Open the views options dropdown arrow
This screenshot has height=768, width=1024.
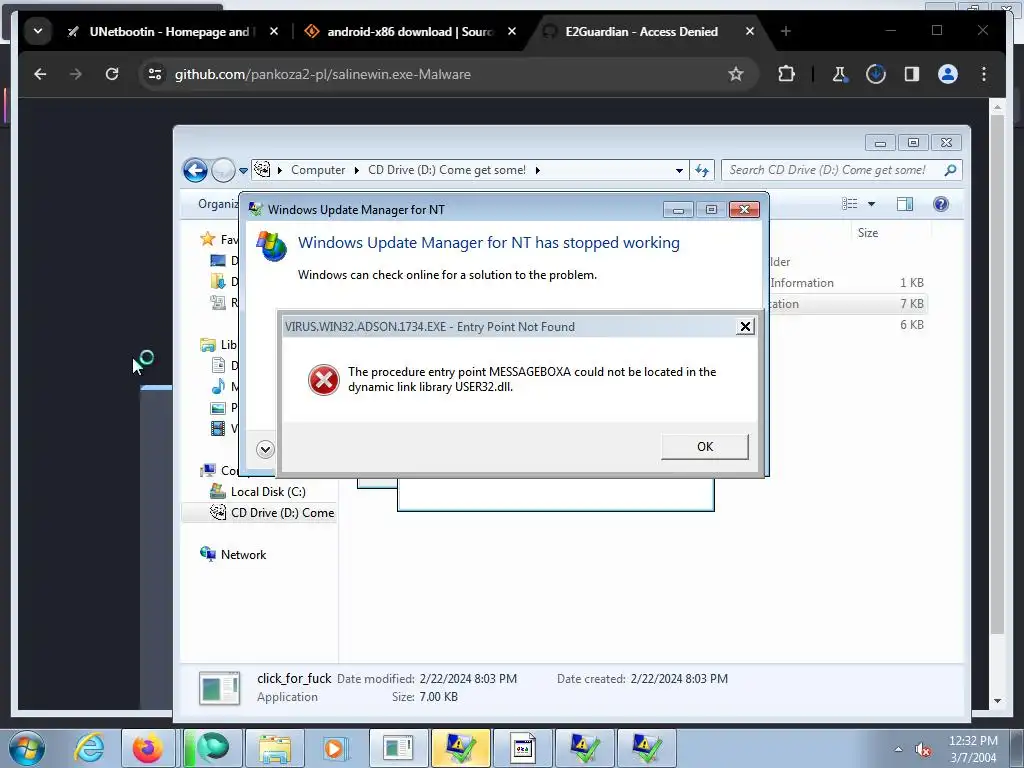pyautogui.click(x=871, y=204)
